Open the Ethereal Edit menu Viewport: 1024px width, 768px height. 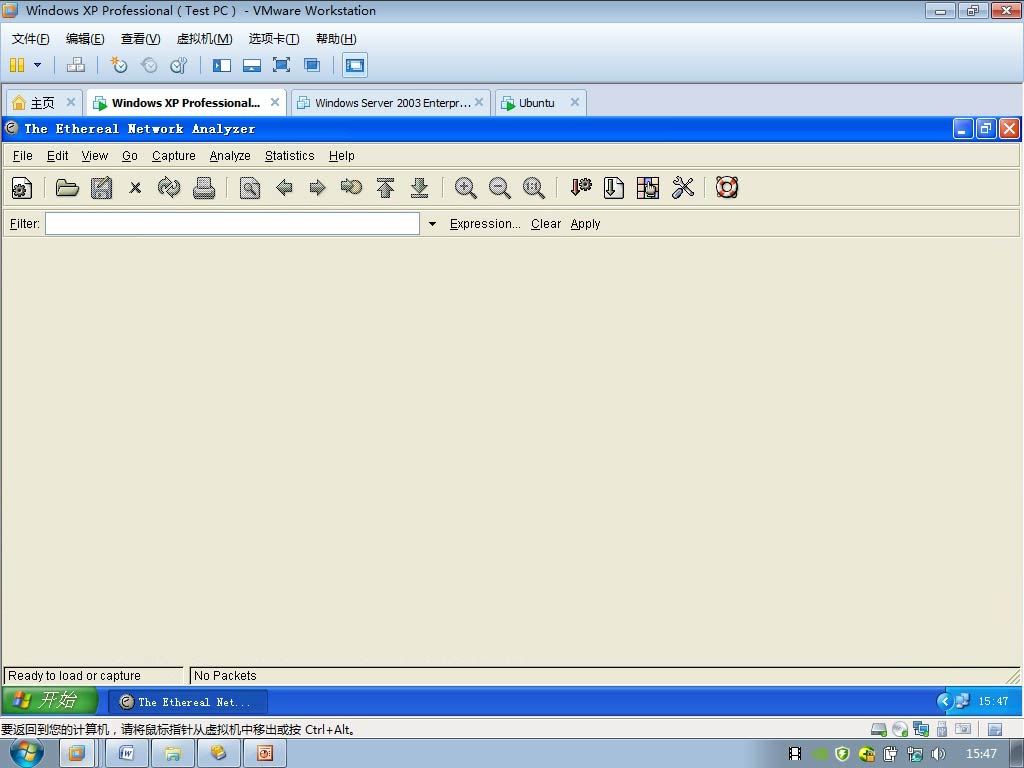(x=57, y=155)
